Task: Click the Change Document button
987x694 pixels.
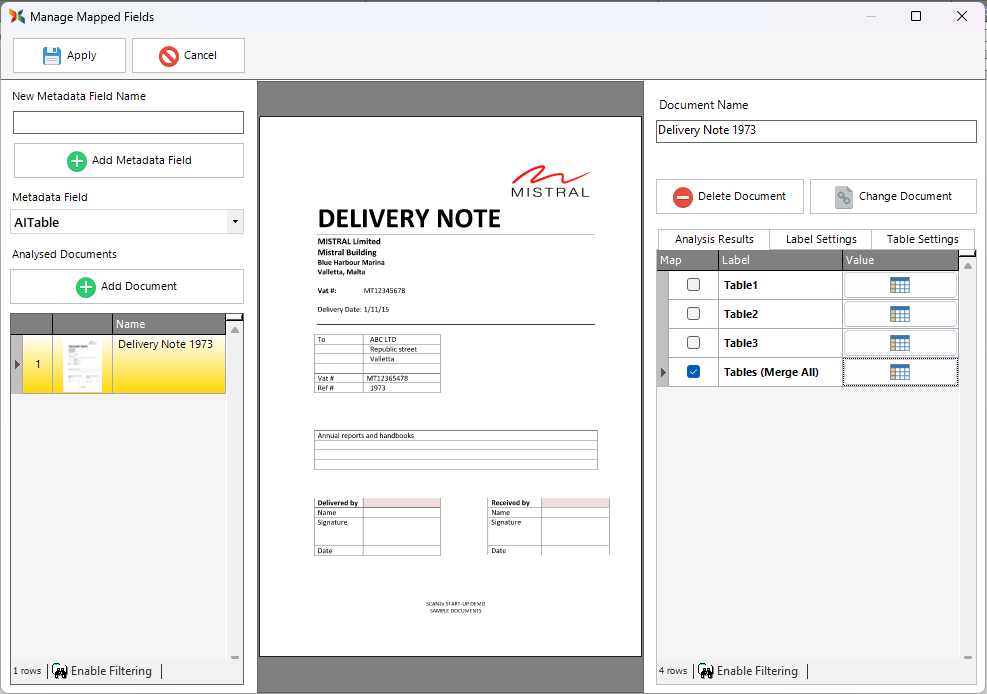Action: [x=893, y=196]
